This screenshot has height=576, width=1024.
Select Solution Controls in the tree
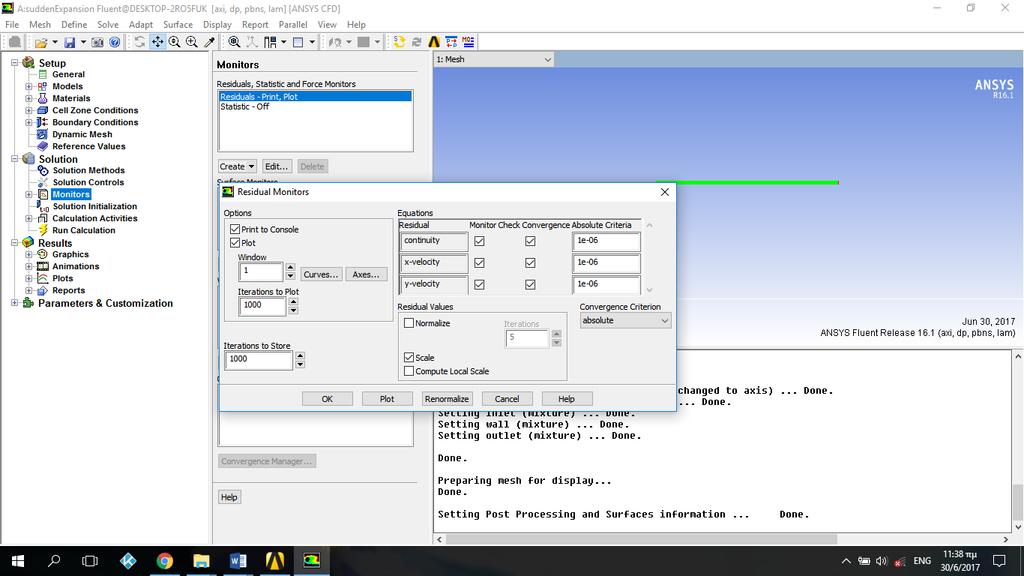[x=88, y=182]
